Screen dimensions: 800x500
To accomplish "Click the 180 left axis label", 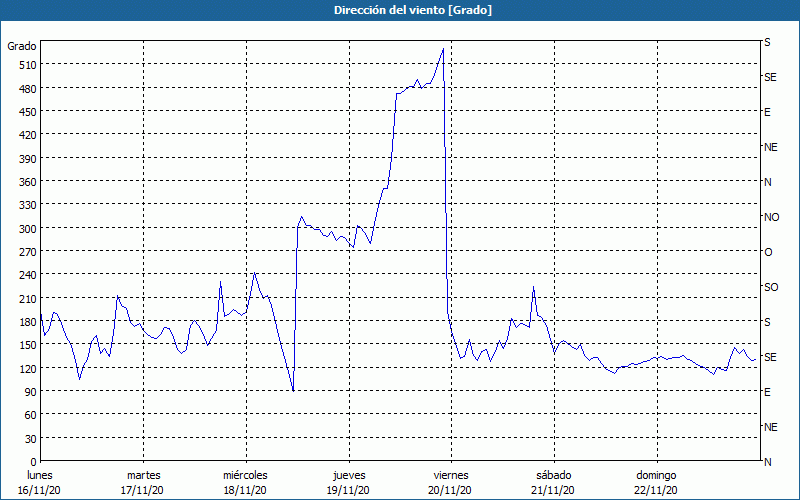I will tap(28, 322).
